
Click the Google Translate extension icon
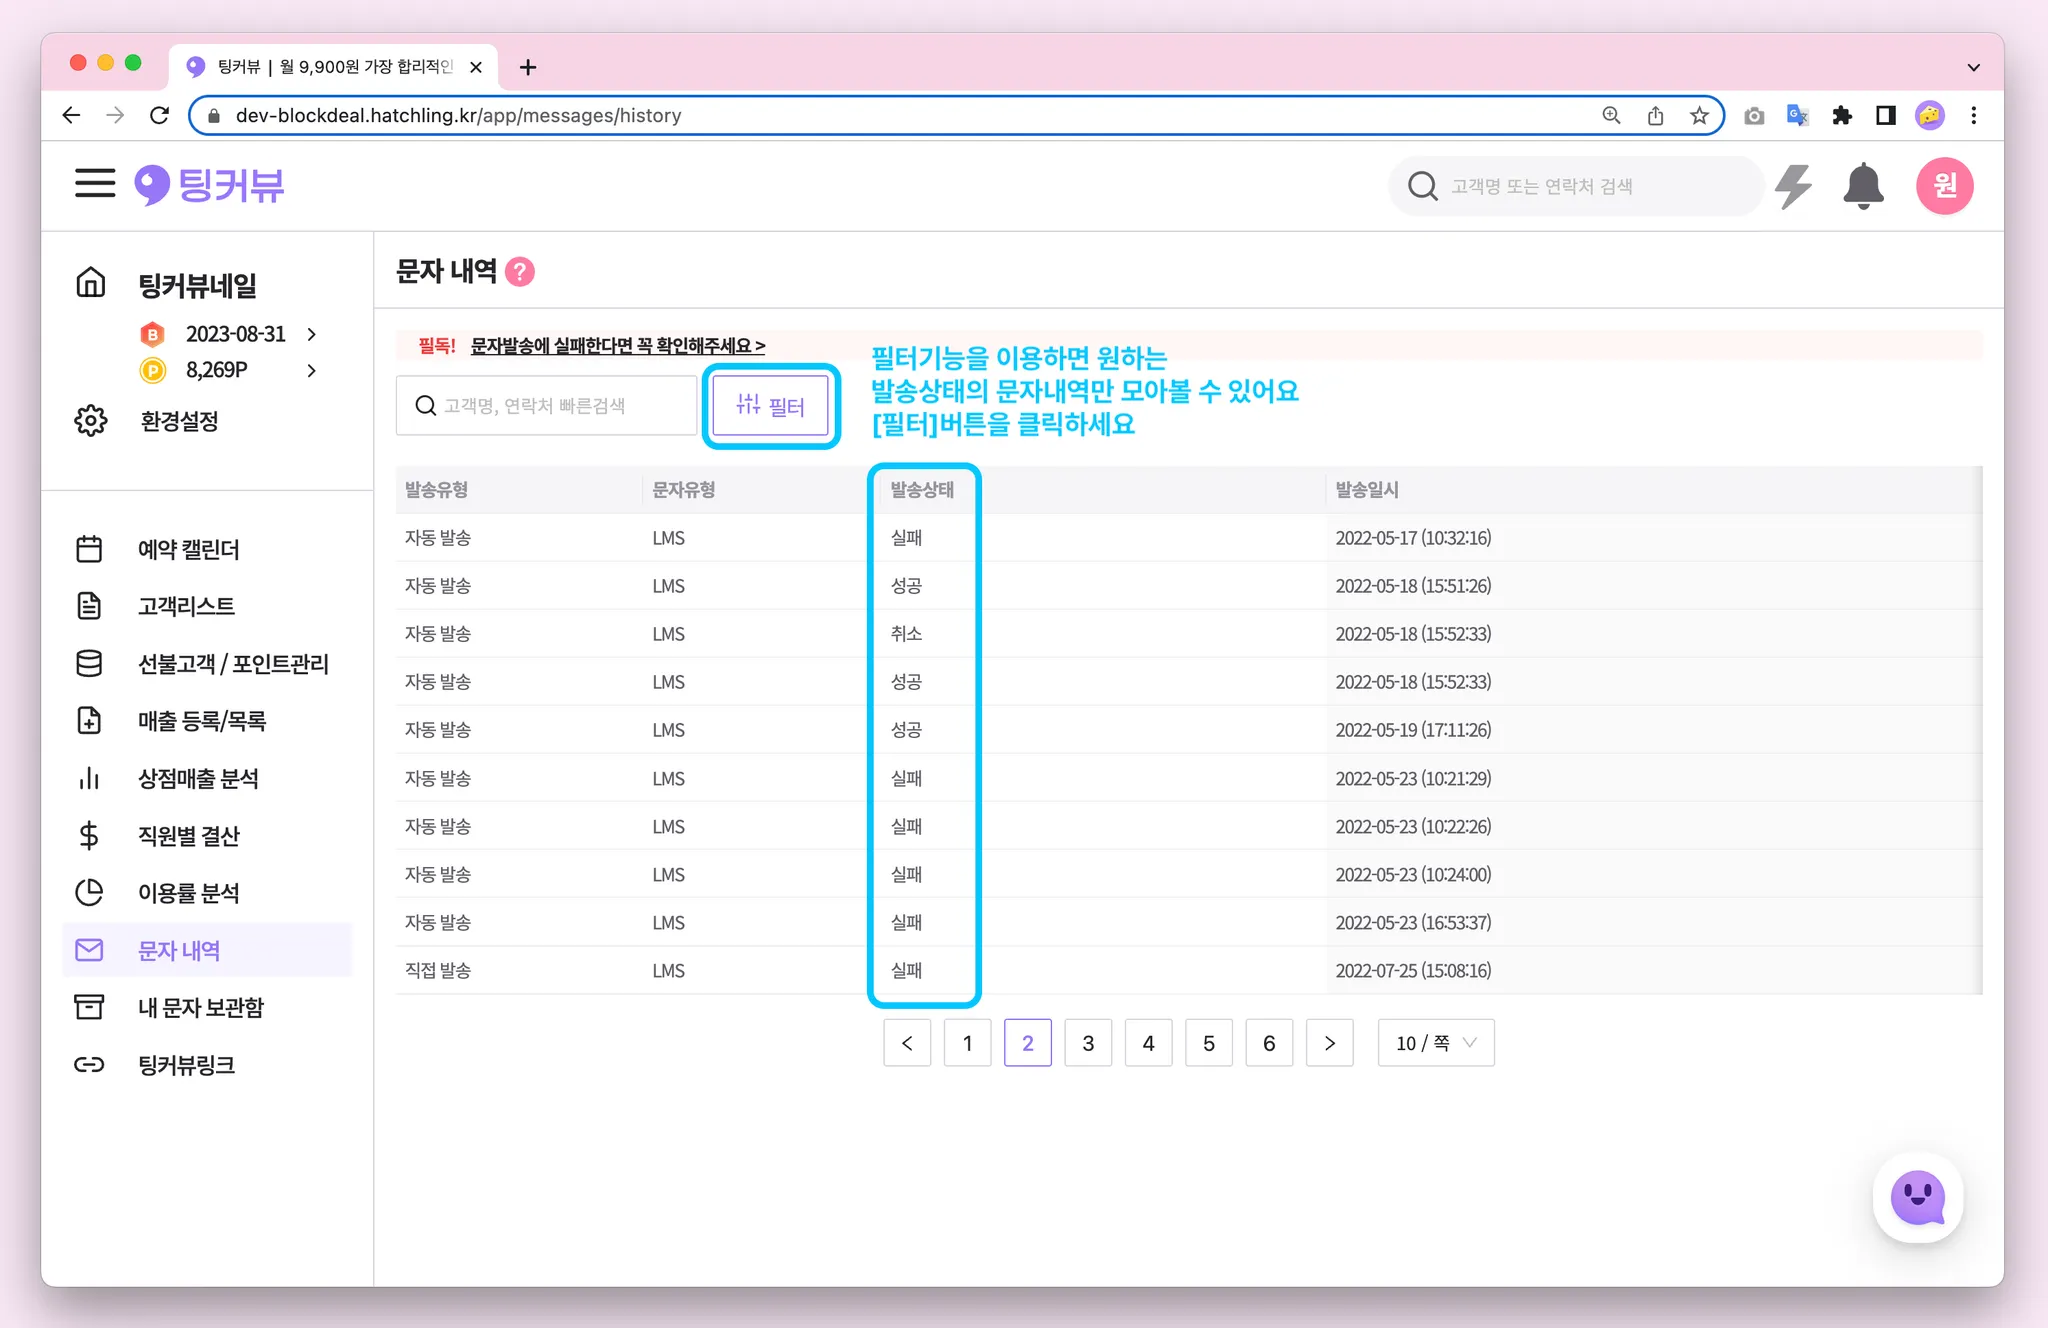(x=1798, y=116)
